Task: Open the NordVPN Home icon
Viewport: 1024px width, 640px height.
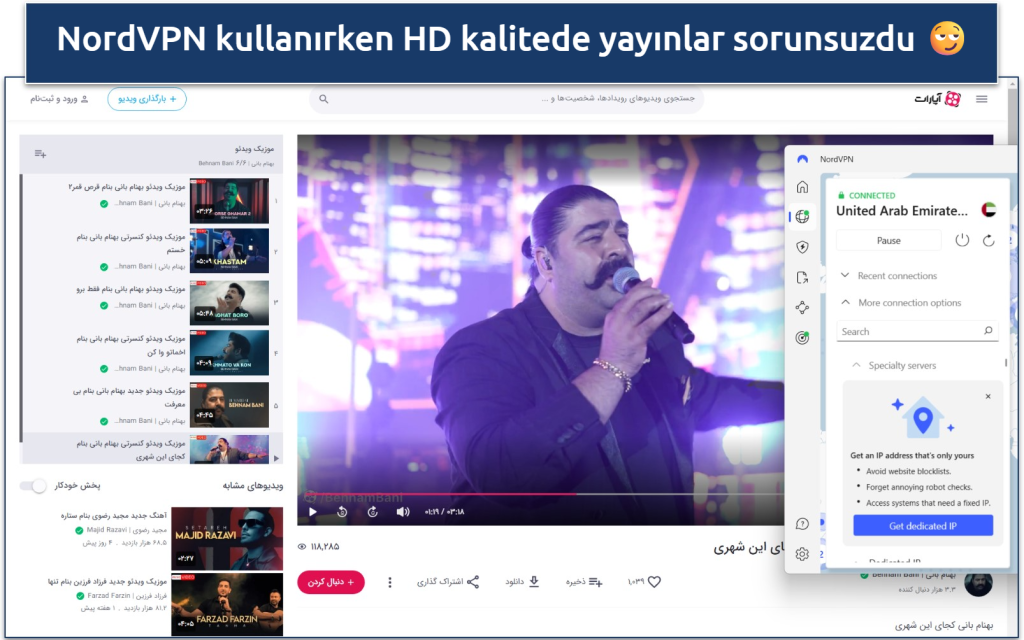Action: (802, 187)
